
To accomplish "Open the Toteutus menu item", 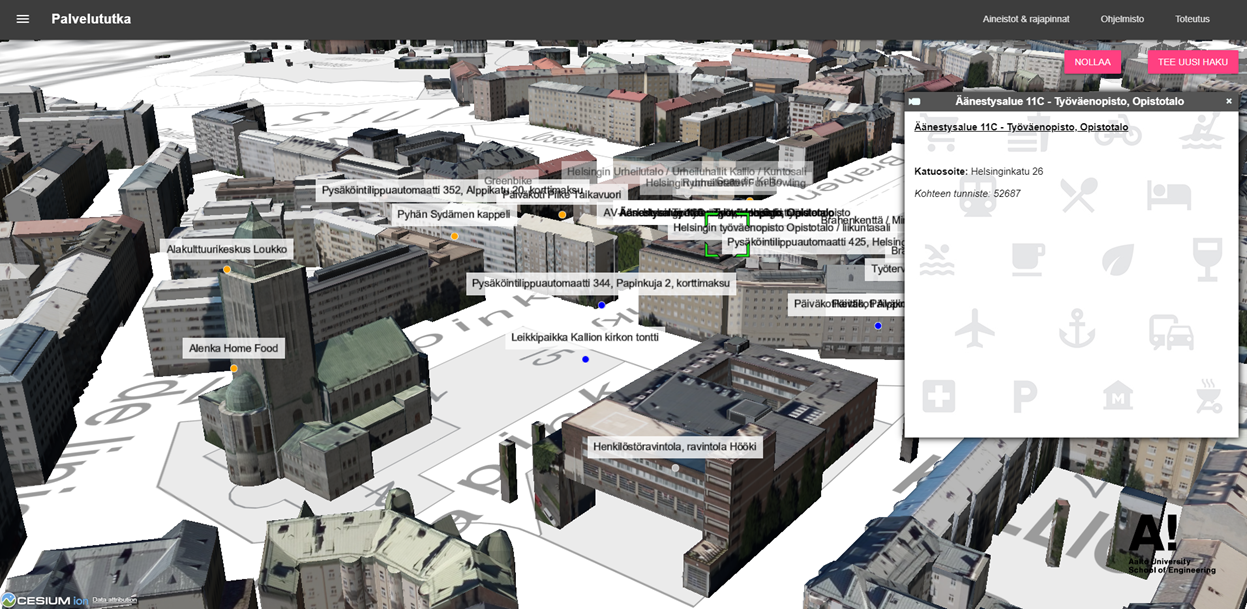I will click(1192, 19).
